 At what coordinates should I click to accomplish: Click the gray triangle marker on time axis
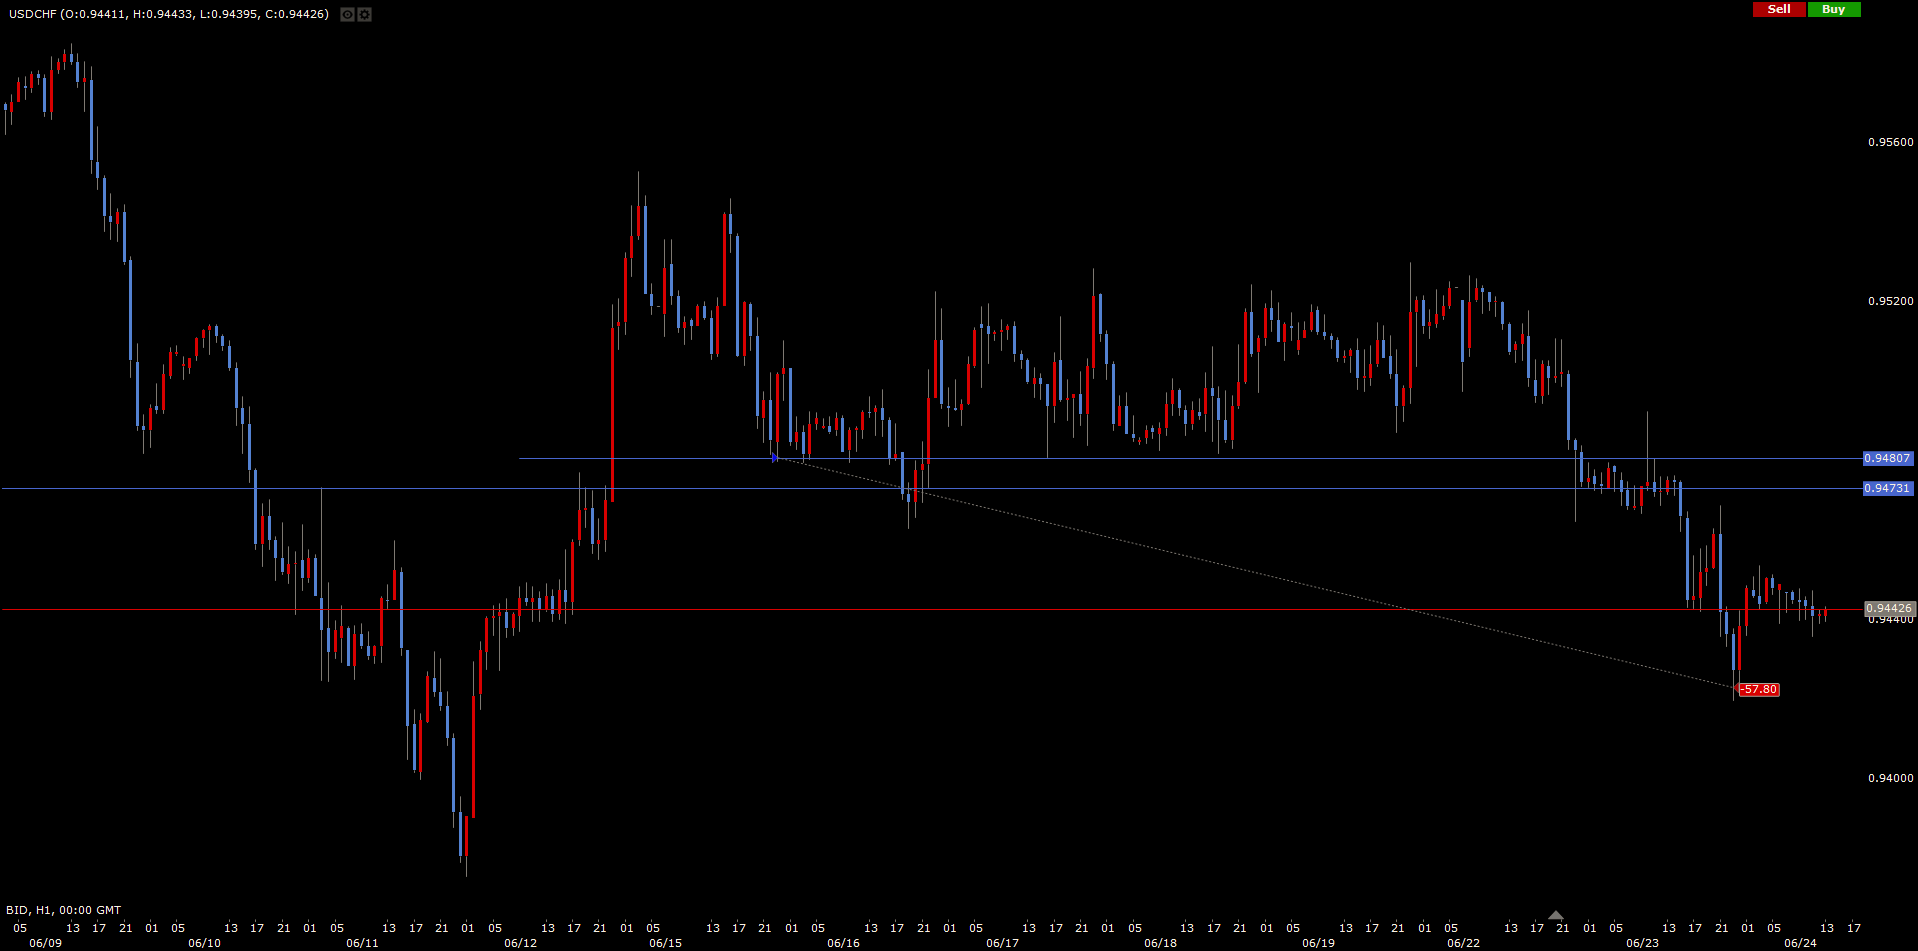pos(1556,915)
